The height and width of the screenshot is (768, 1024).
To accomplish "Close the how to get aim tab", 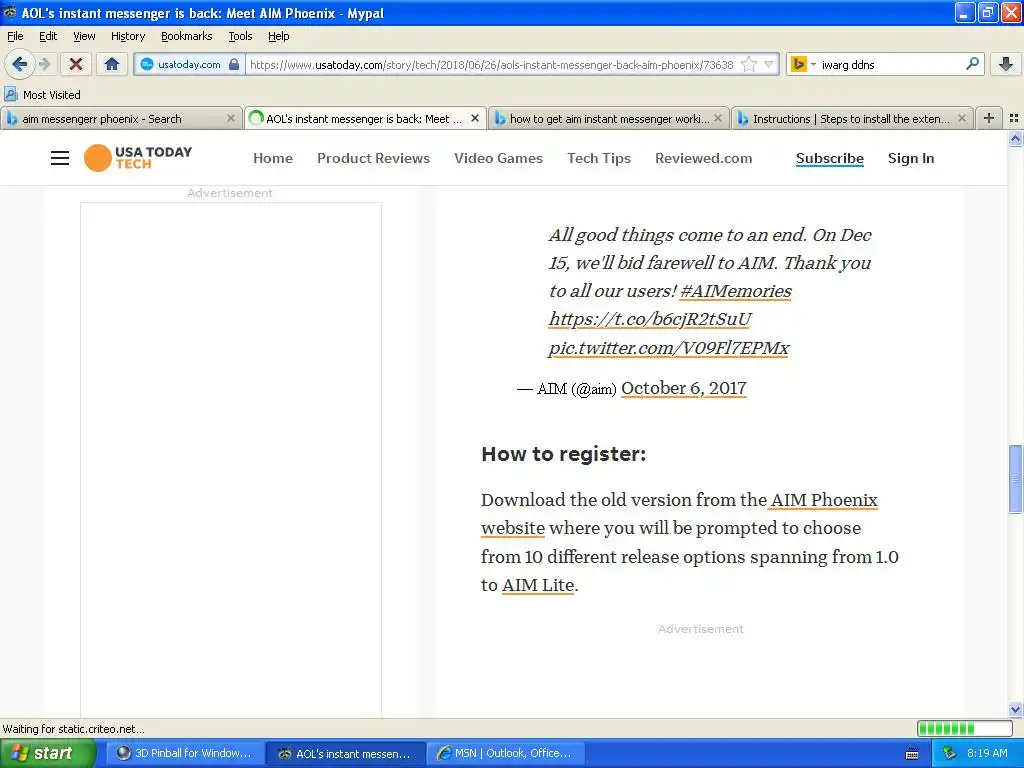I will [x=718, y=118].
